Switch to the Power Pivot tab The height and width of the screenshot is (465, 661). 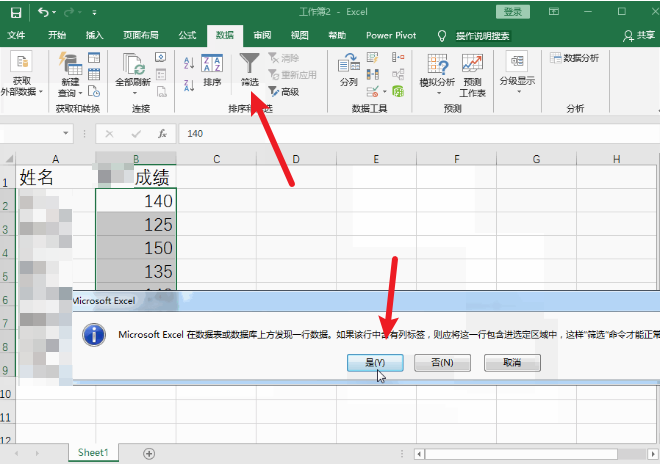391,35
